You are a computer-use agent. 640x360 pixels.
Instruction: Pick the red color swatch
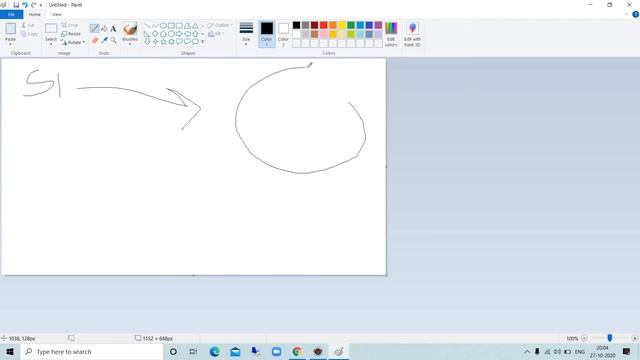(324, 25)
